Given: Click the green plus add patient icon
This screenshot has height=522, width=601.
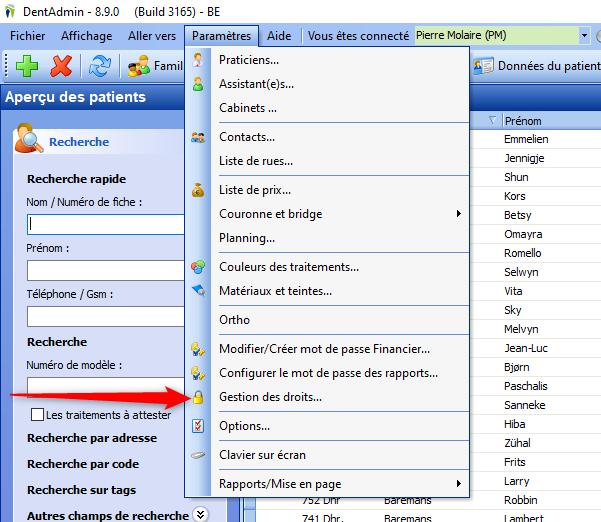Looking at the screenshot, I should tap(27, 66).
